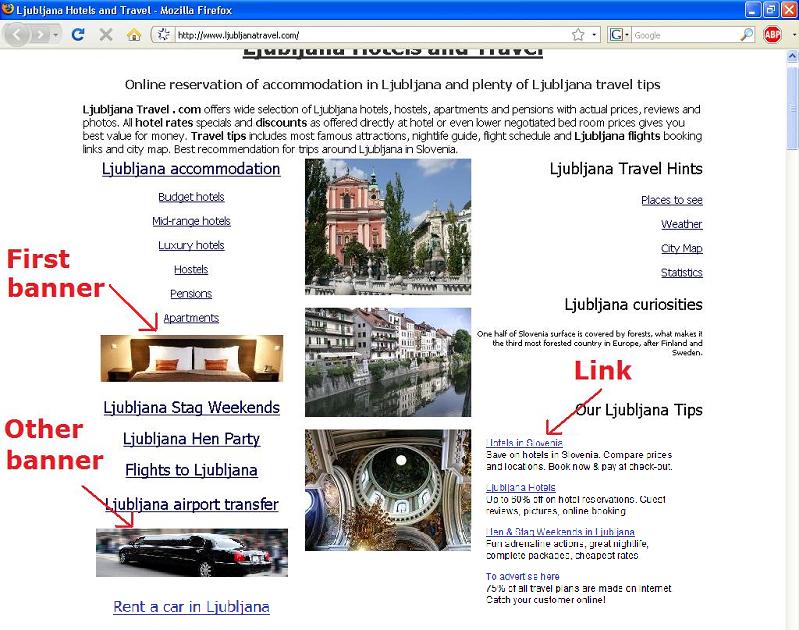Click the black limousine banner image

pyautogui.click(x=191, y=552)
